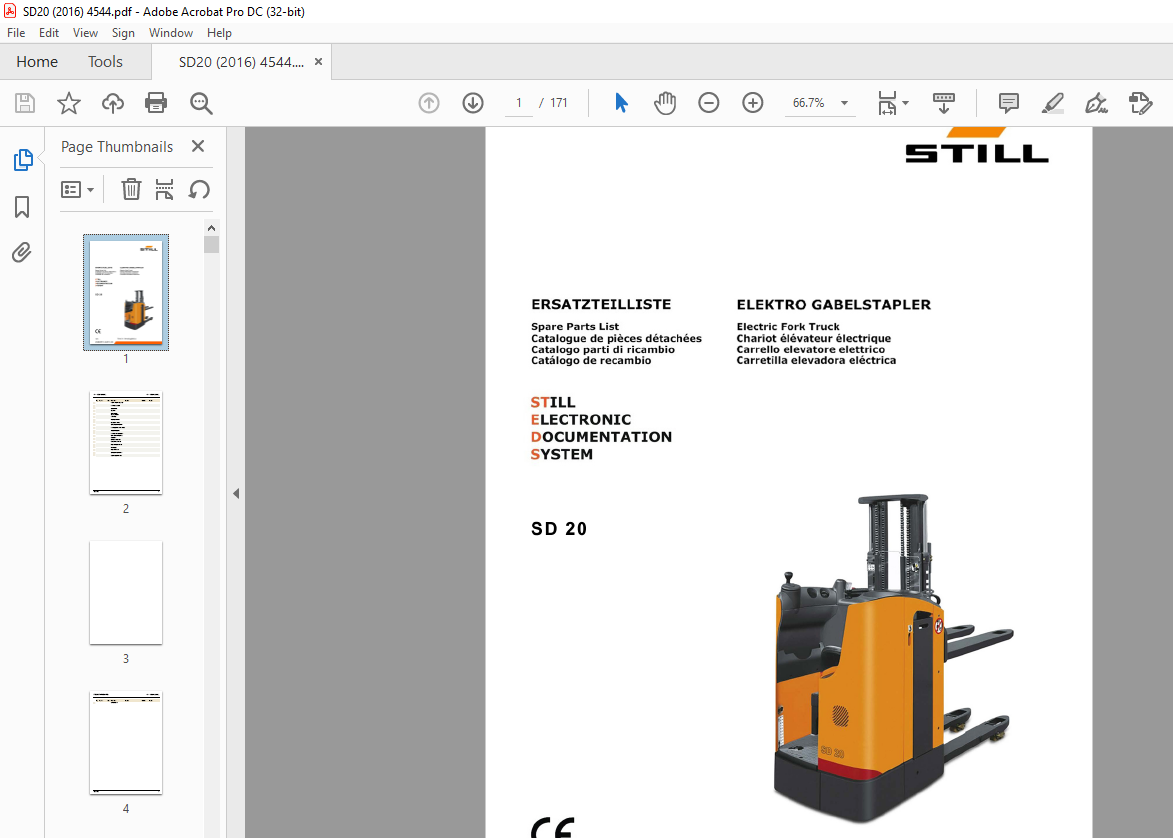Viewport: 1173px width, 838px height.
Task: Open thumbnail options menu dropdown
Action: 77,190
